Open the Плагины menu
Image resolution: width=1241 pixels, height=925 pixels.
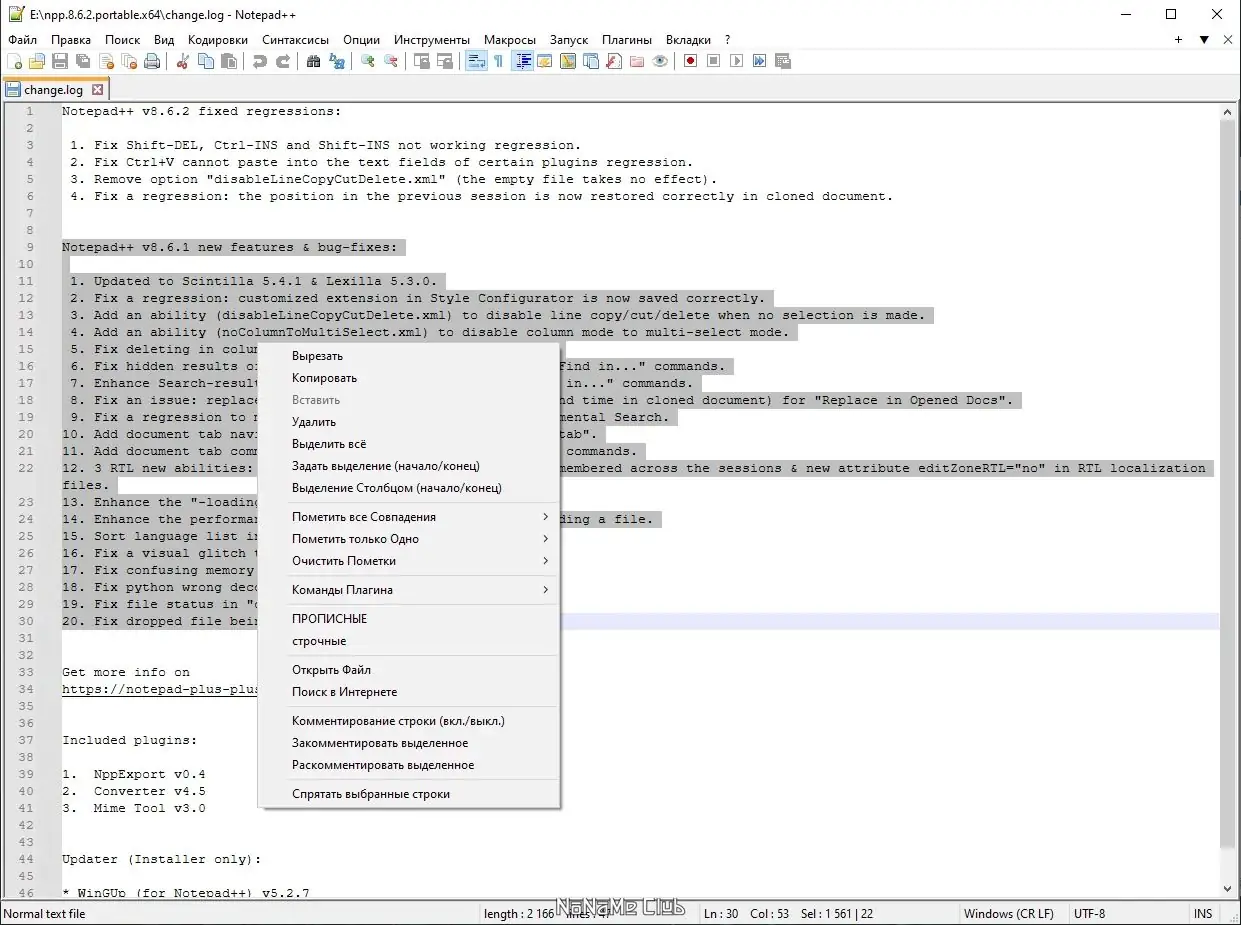[x=627, y=40]
